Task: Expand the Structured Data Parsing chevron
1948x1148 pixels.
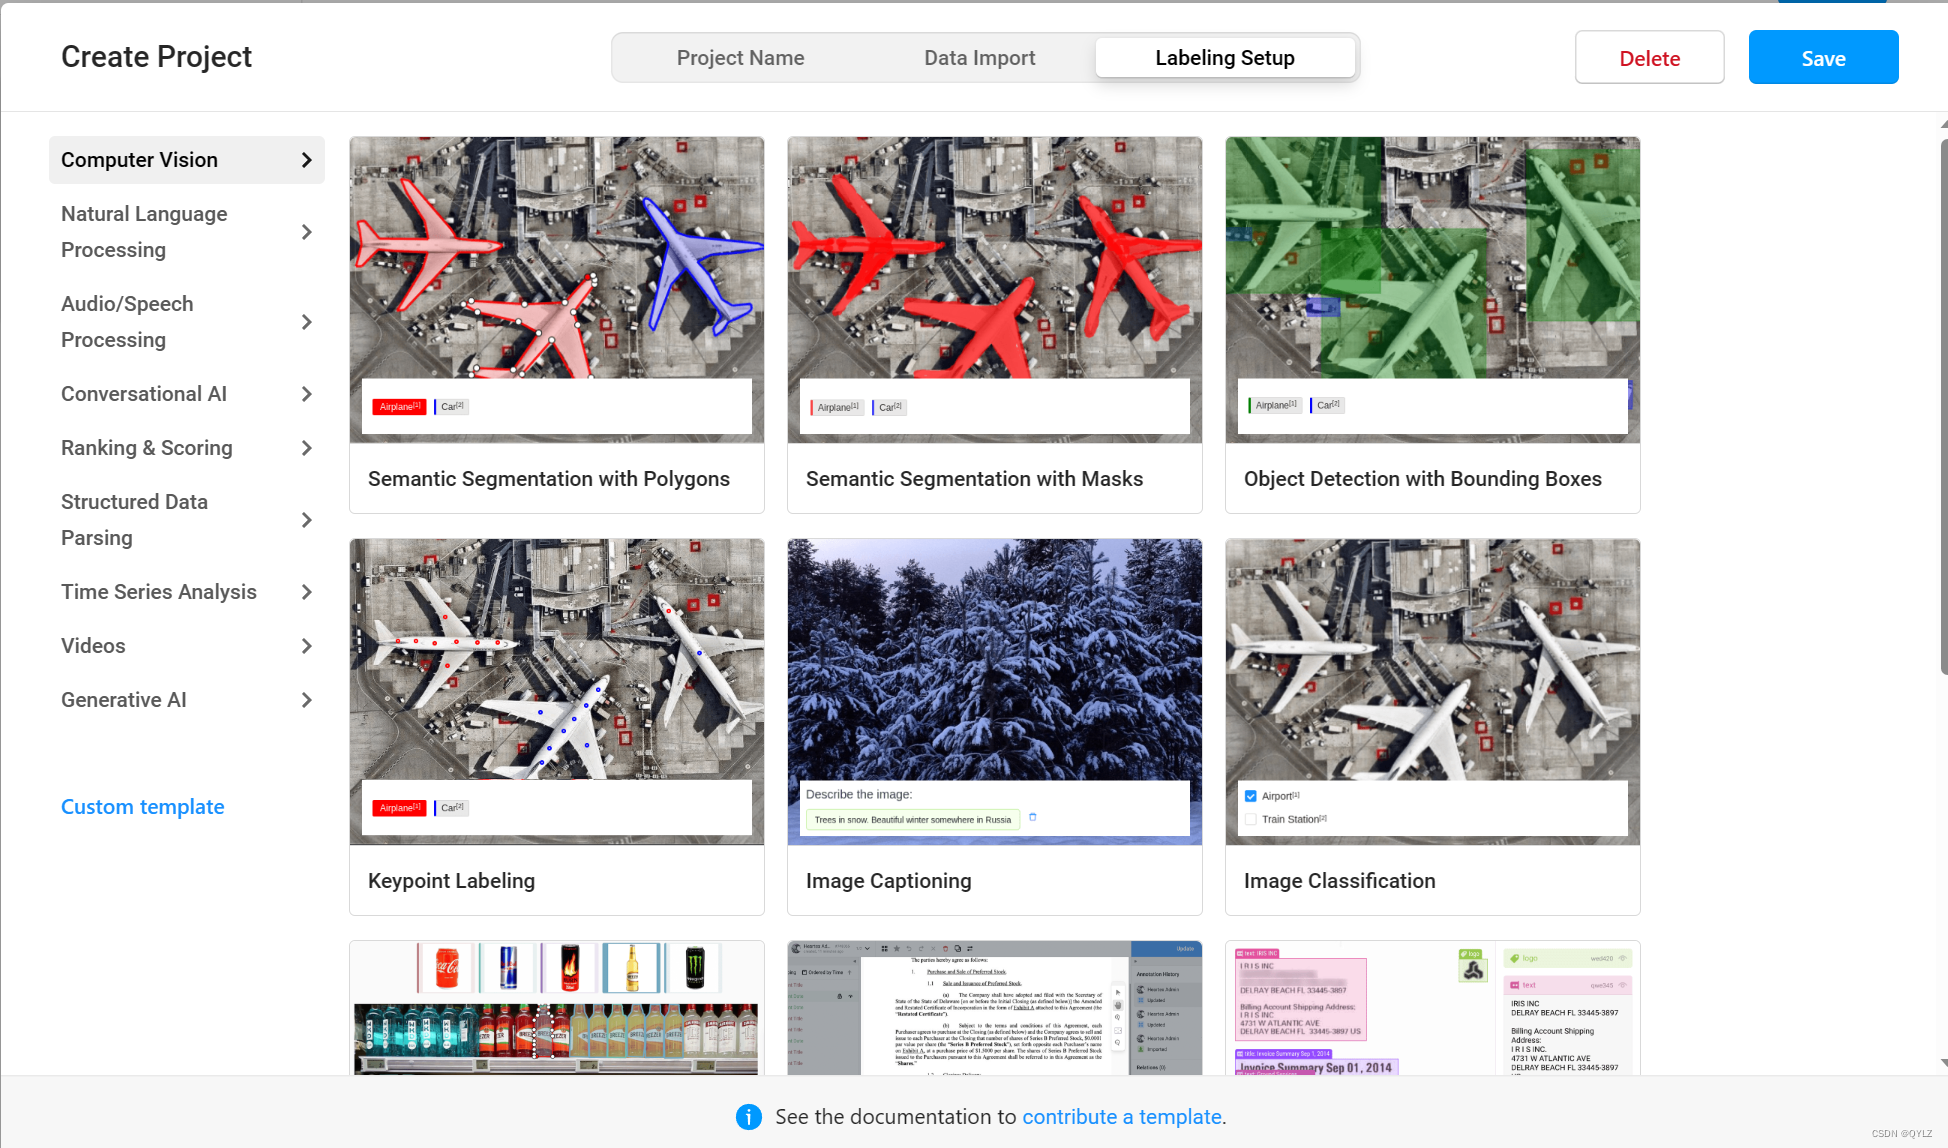Action: tap(307, 520)
